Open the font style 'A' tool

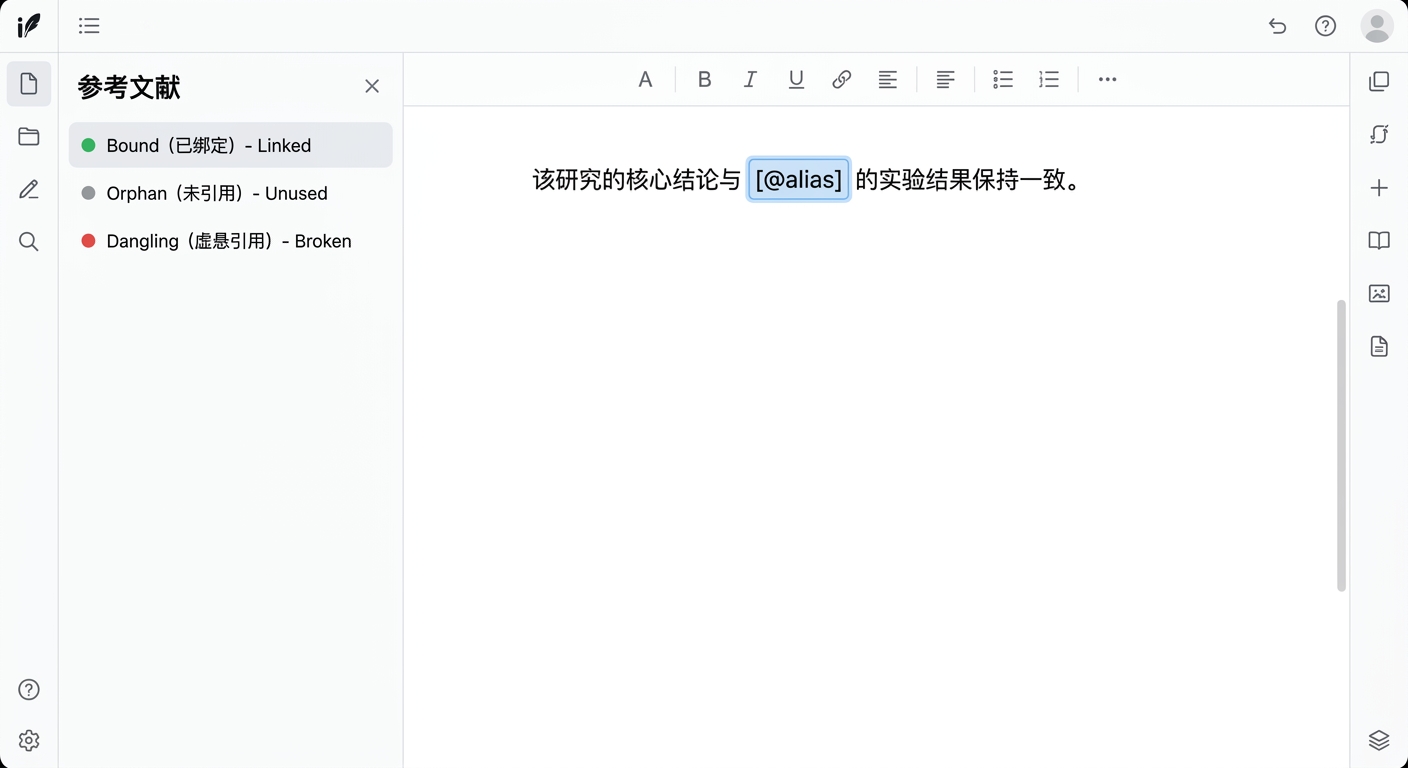coord(645,80)
